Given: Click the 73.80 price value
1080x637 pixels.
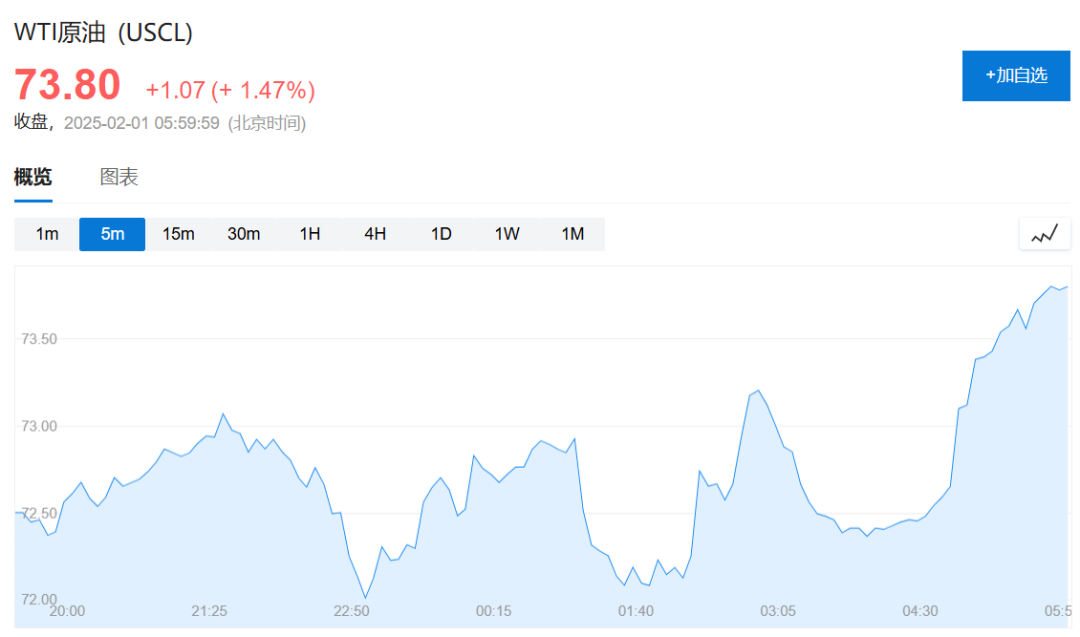Looking at the screenshot, I should point(68,85).
